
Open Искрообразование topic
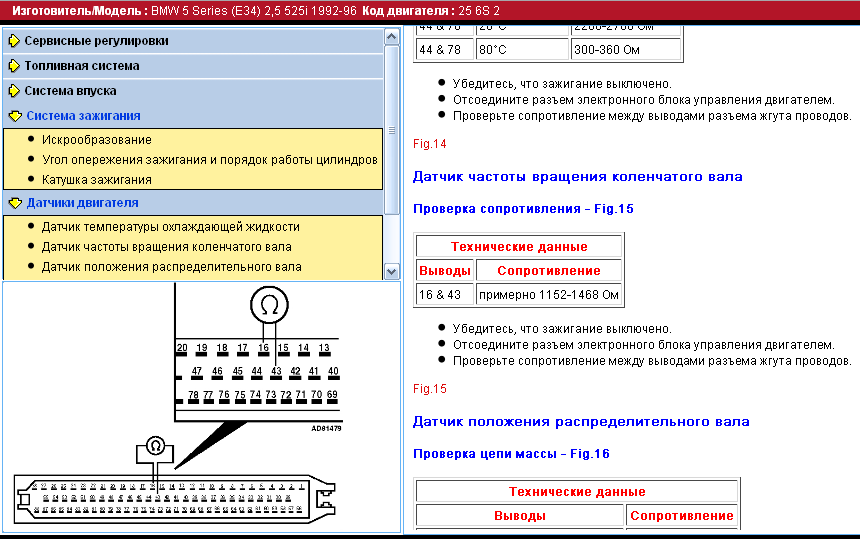(x=97, y=140)
